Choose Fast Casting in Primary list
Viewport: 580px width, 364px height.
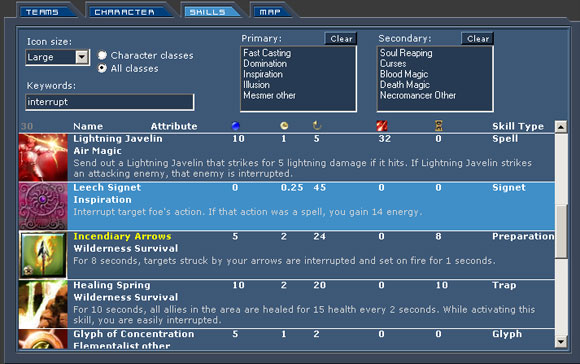tap(267, 53)
